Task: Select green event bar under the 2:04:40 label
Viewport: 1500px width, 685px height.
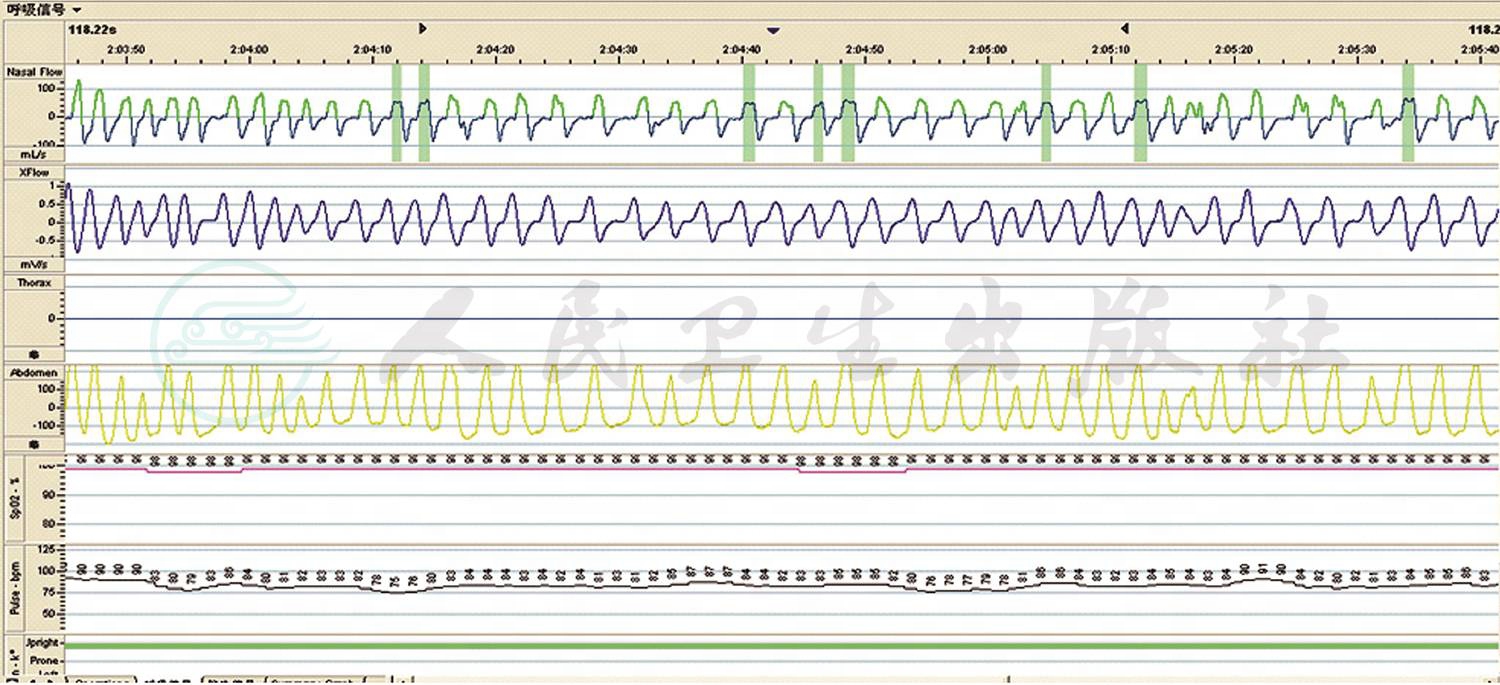Action: pyautogui.click(x=749, y=112)
